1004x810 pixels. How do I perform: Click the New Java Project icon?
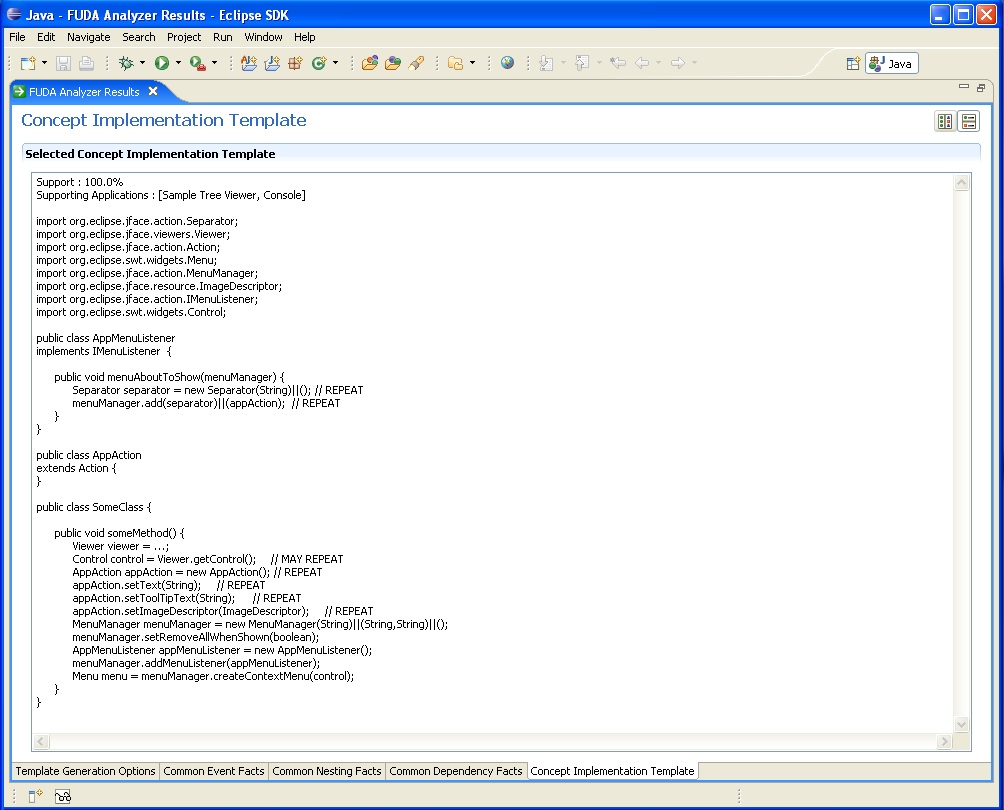(248, 63)
